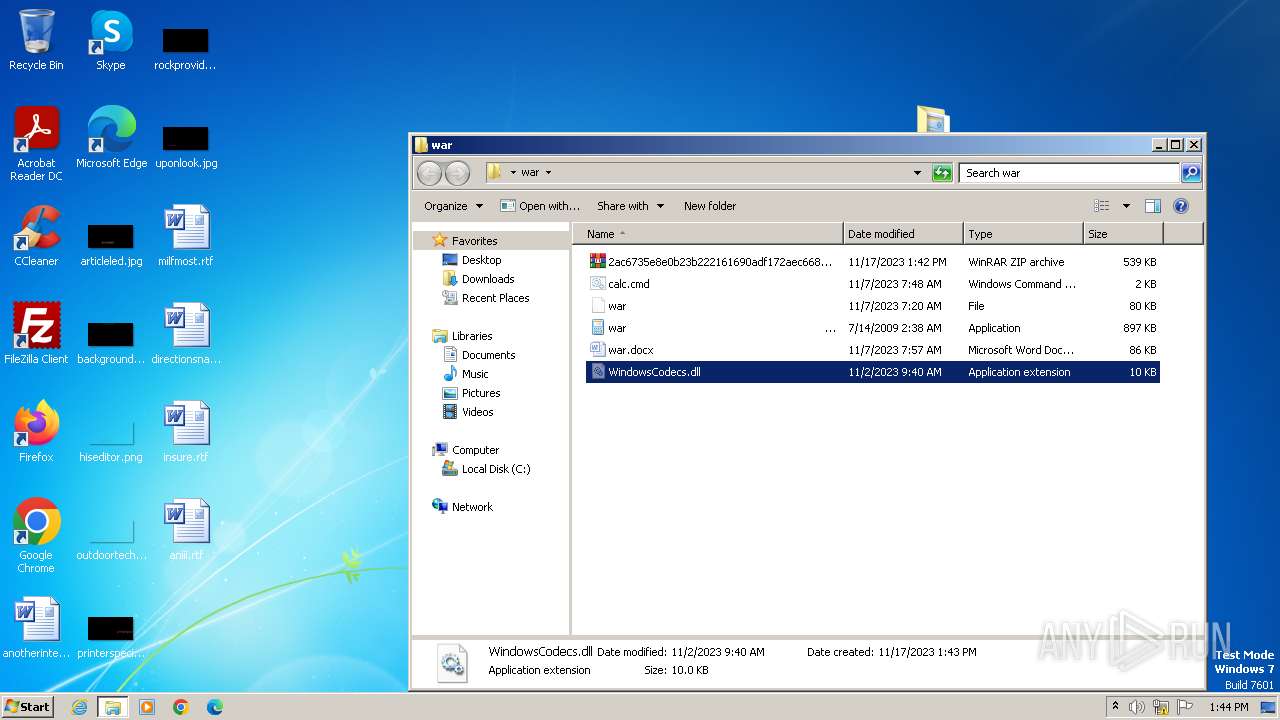The height and width of the screenshot is (720, 1280).
Task: Click war breadcrumb dropdown arrow
Action: click(x=548, y=173)
